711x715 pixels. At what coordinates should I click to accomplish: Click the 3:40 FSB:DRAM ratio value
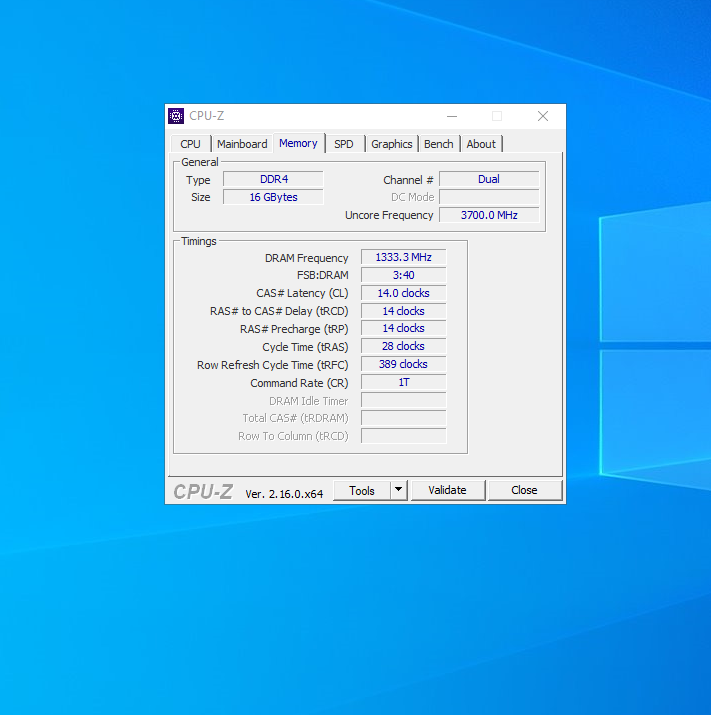coord(404,275)
